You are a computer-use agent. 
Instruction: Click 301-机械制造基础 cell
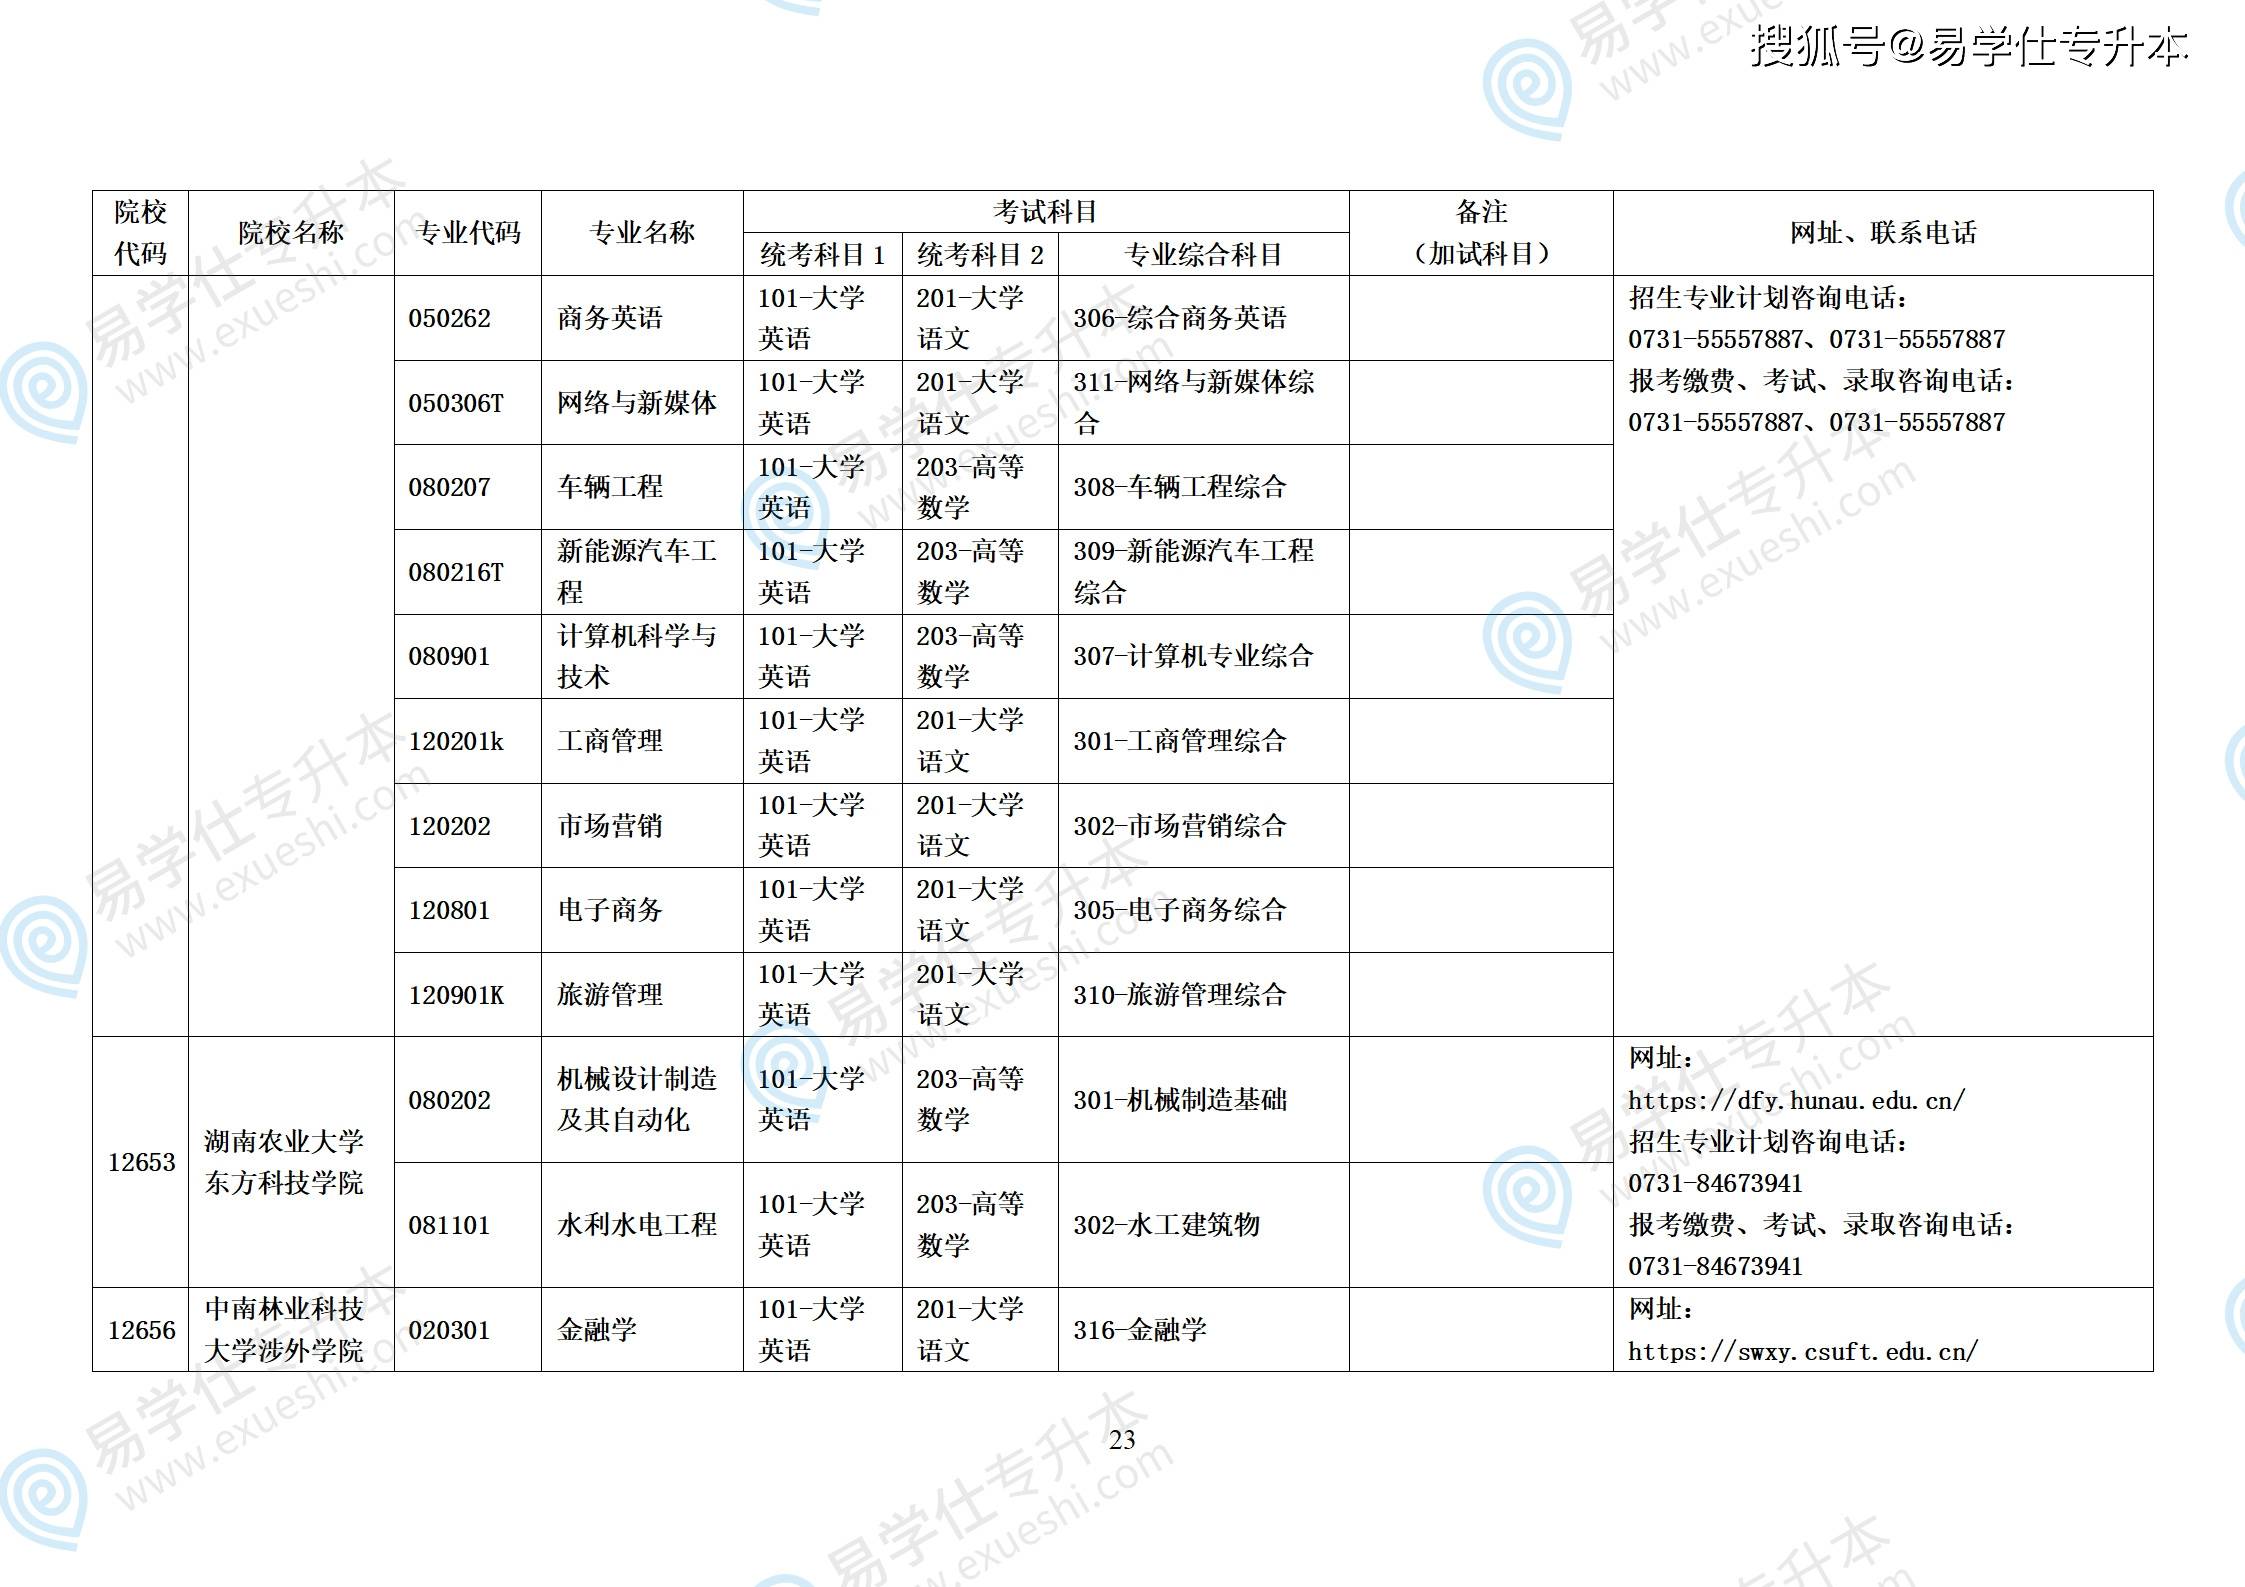(x=1204, y=1100)
